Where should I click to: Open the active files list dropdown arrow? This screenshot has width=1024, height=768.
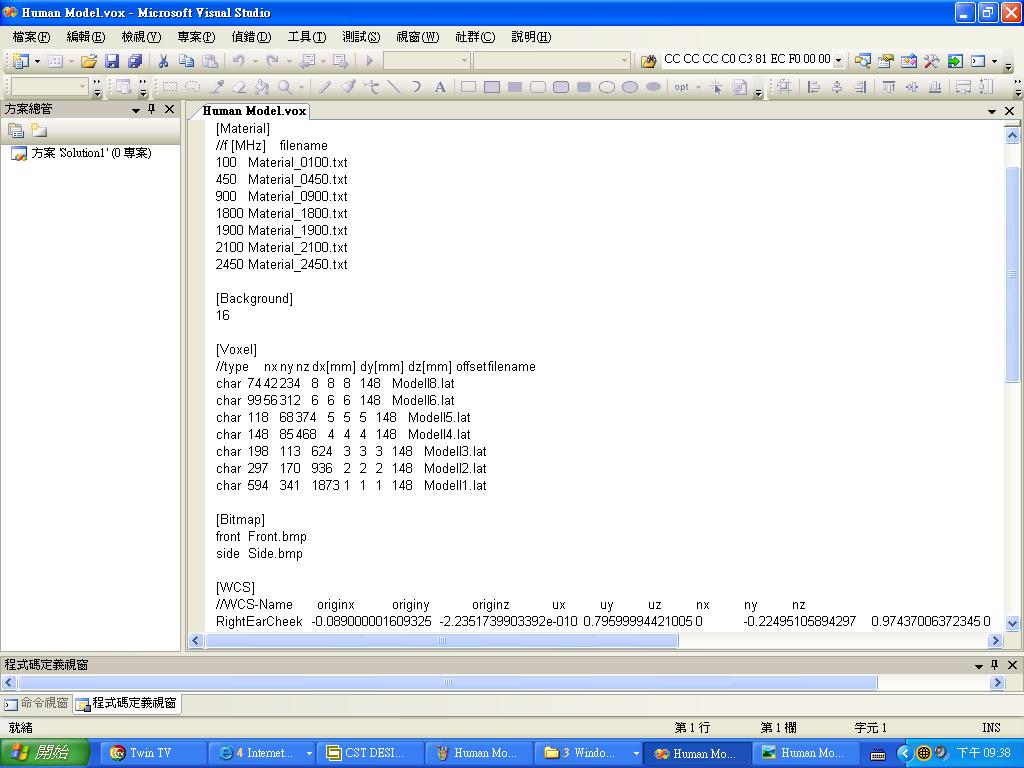coord(992,111)
